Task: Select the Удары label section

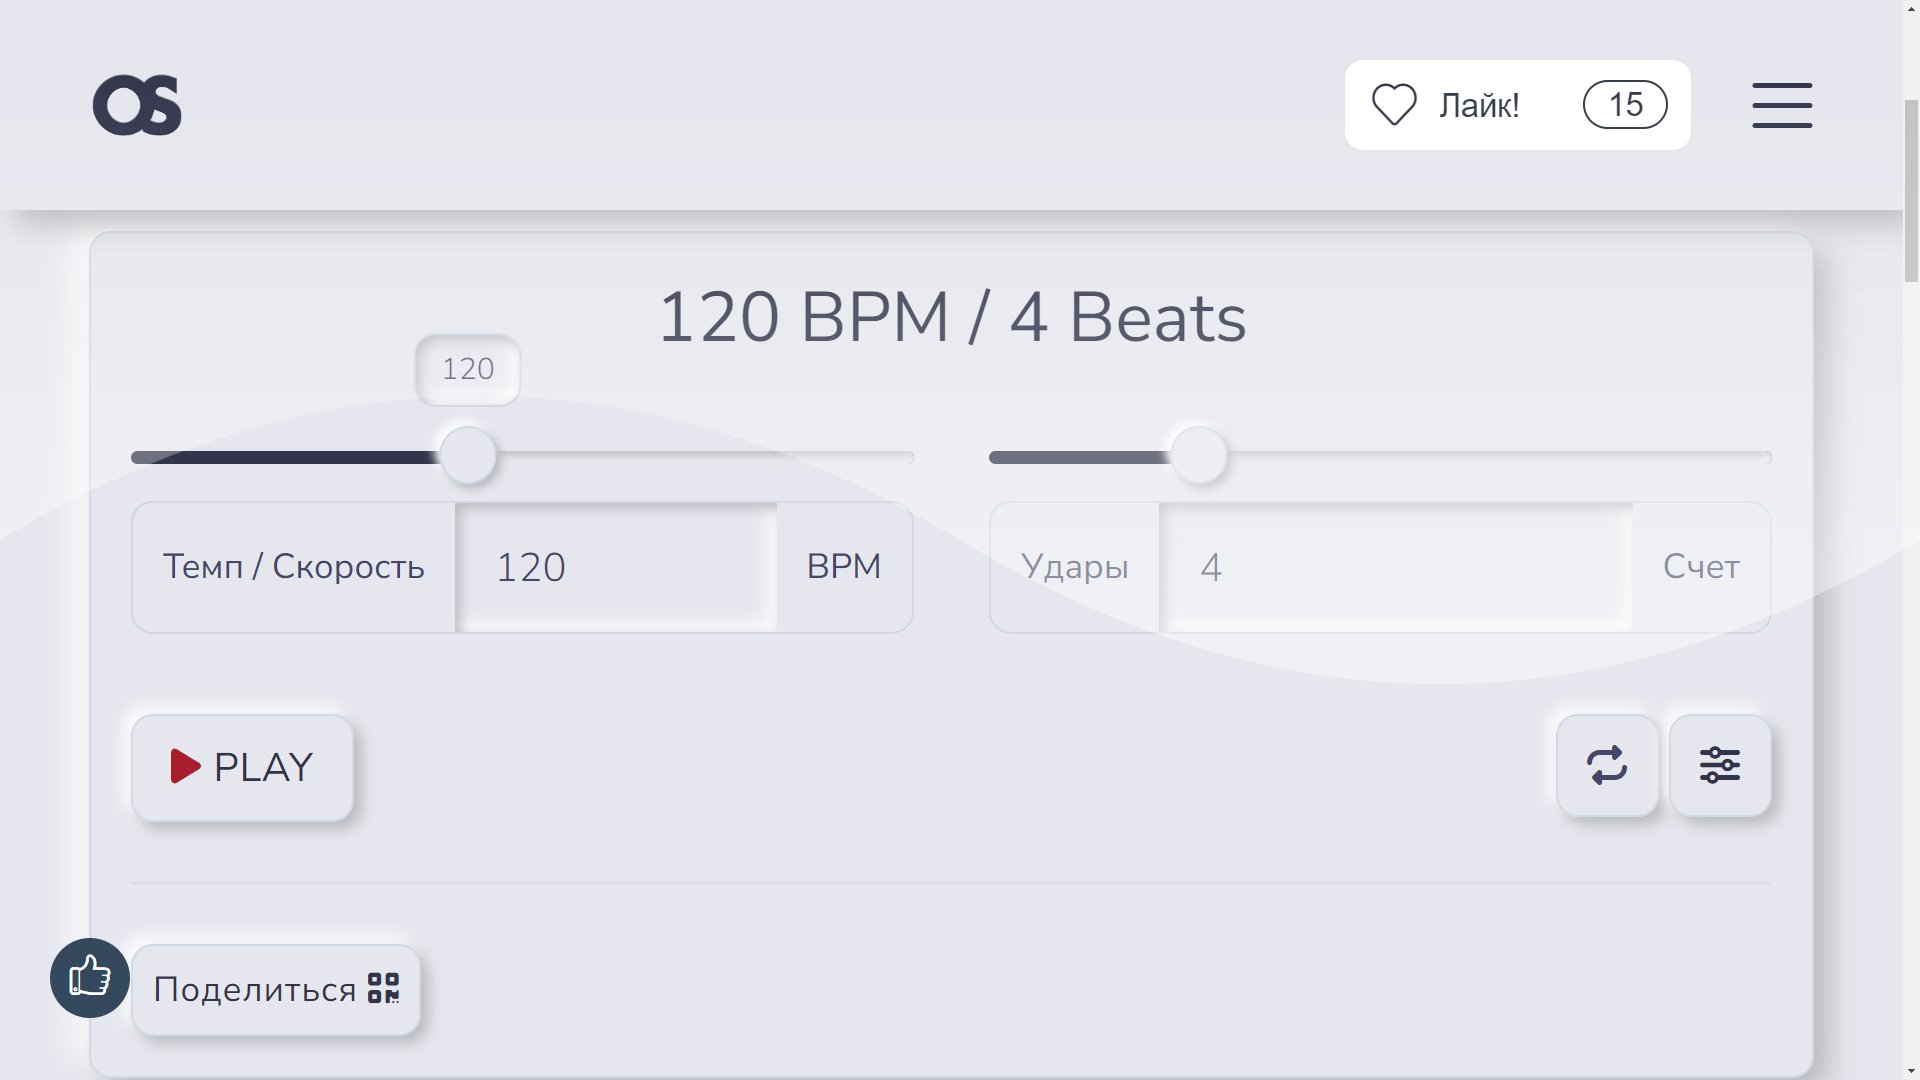Action: [1074, 566]
